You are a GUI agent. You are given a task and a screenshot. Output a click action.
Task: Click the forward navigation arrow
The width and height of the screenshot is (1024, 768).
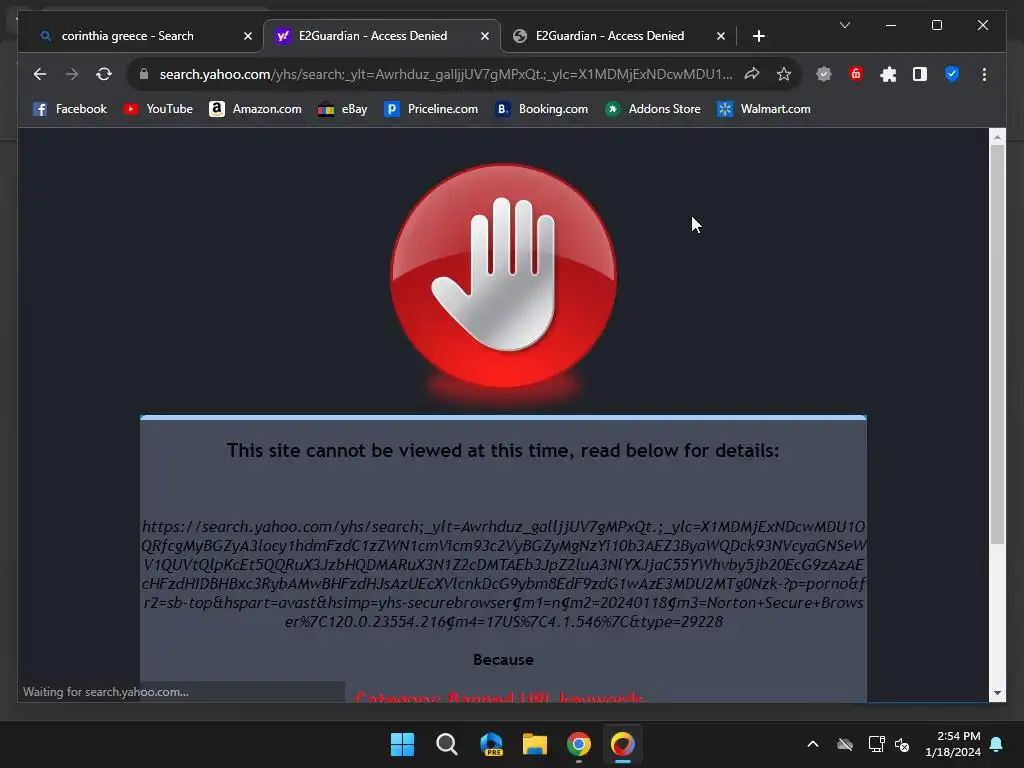coord(72,74)
